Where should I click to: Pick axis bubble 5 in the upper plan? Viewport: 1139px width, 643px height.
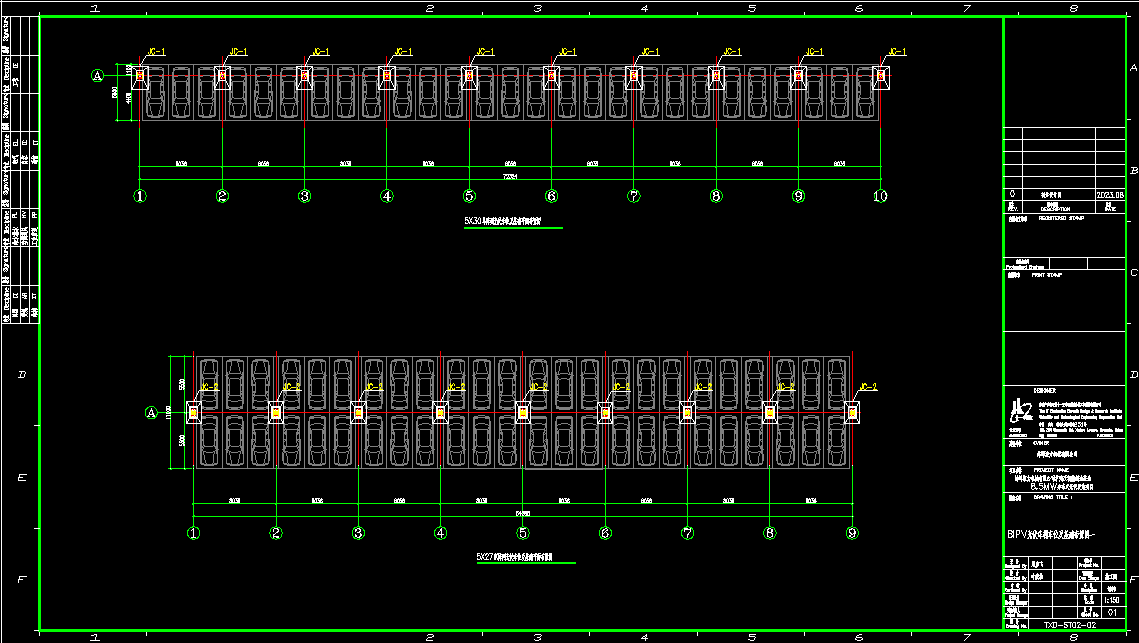[x=469, y=195]
